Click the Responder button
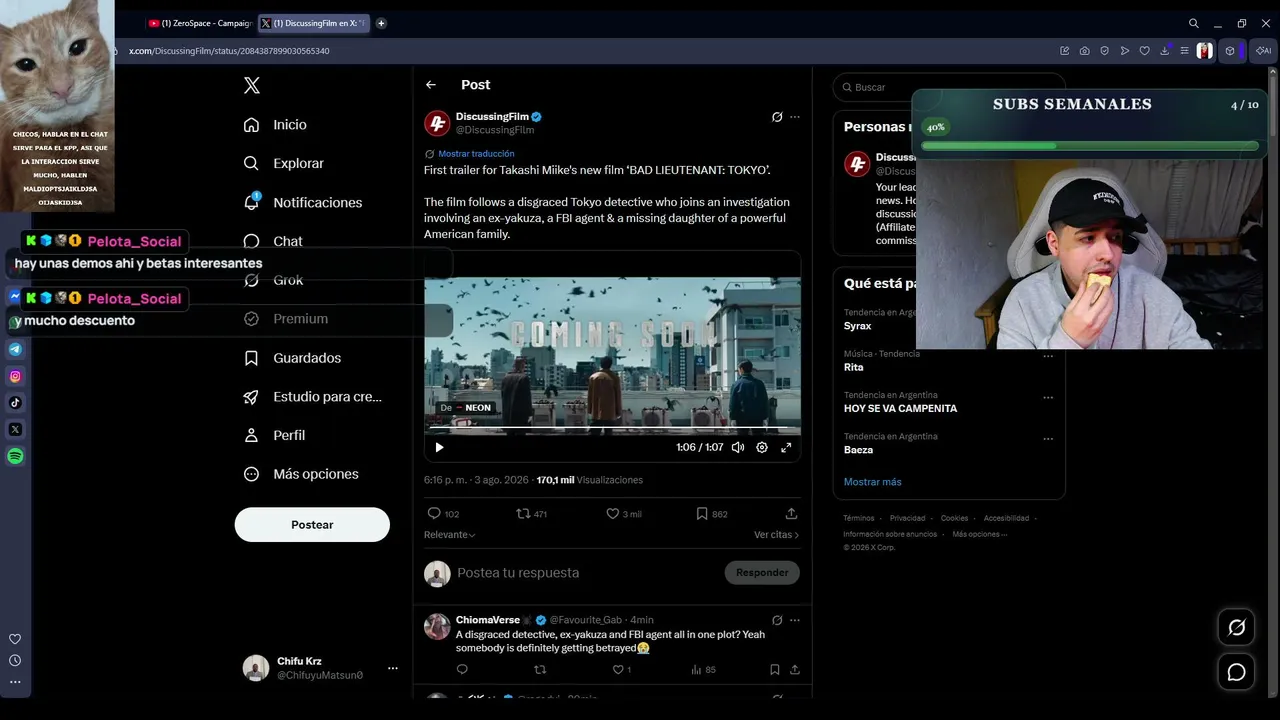 (x=762, y=573)
